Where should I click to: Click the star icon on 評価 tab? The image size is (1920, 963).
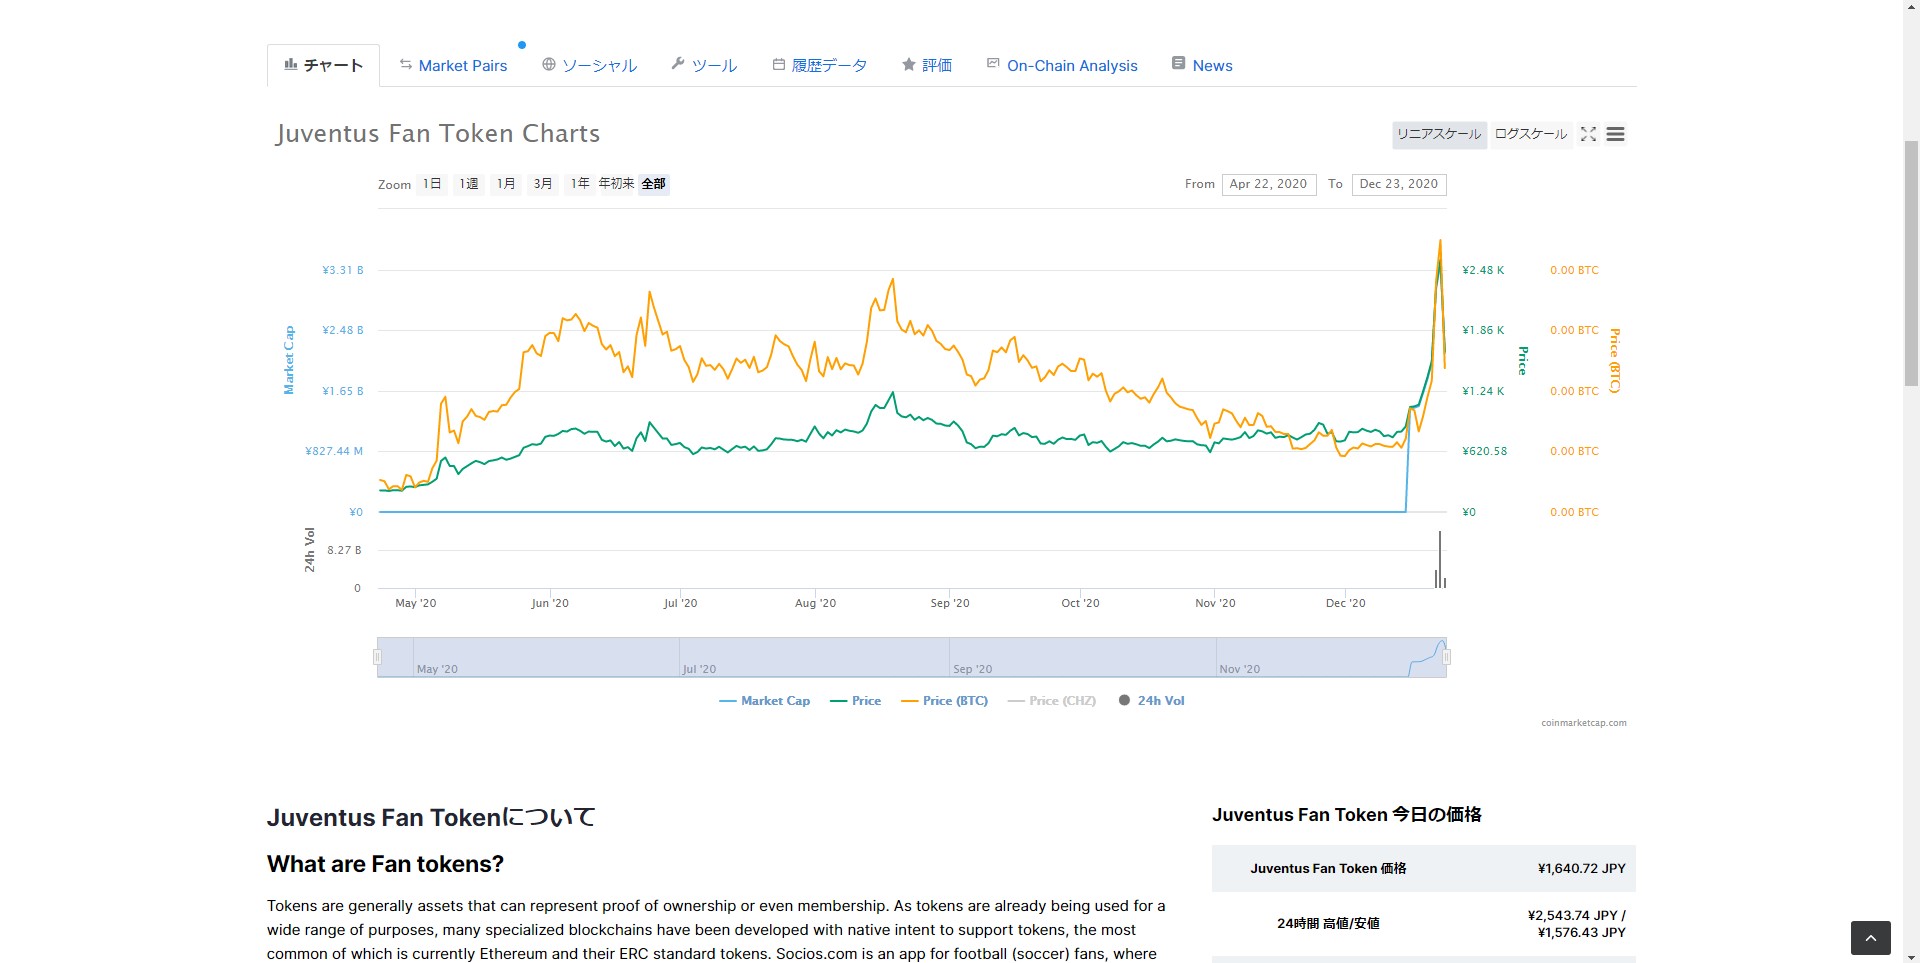908,65
